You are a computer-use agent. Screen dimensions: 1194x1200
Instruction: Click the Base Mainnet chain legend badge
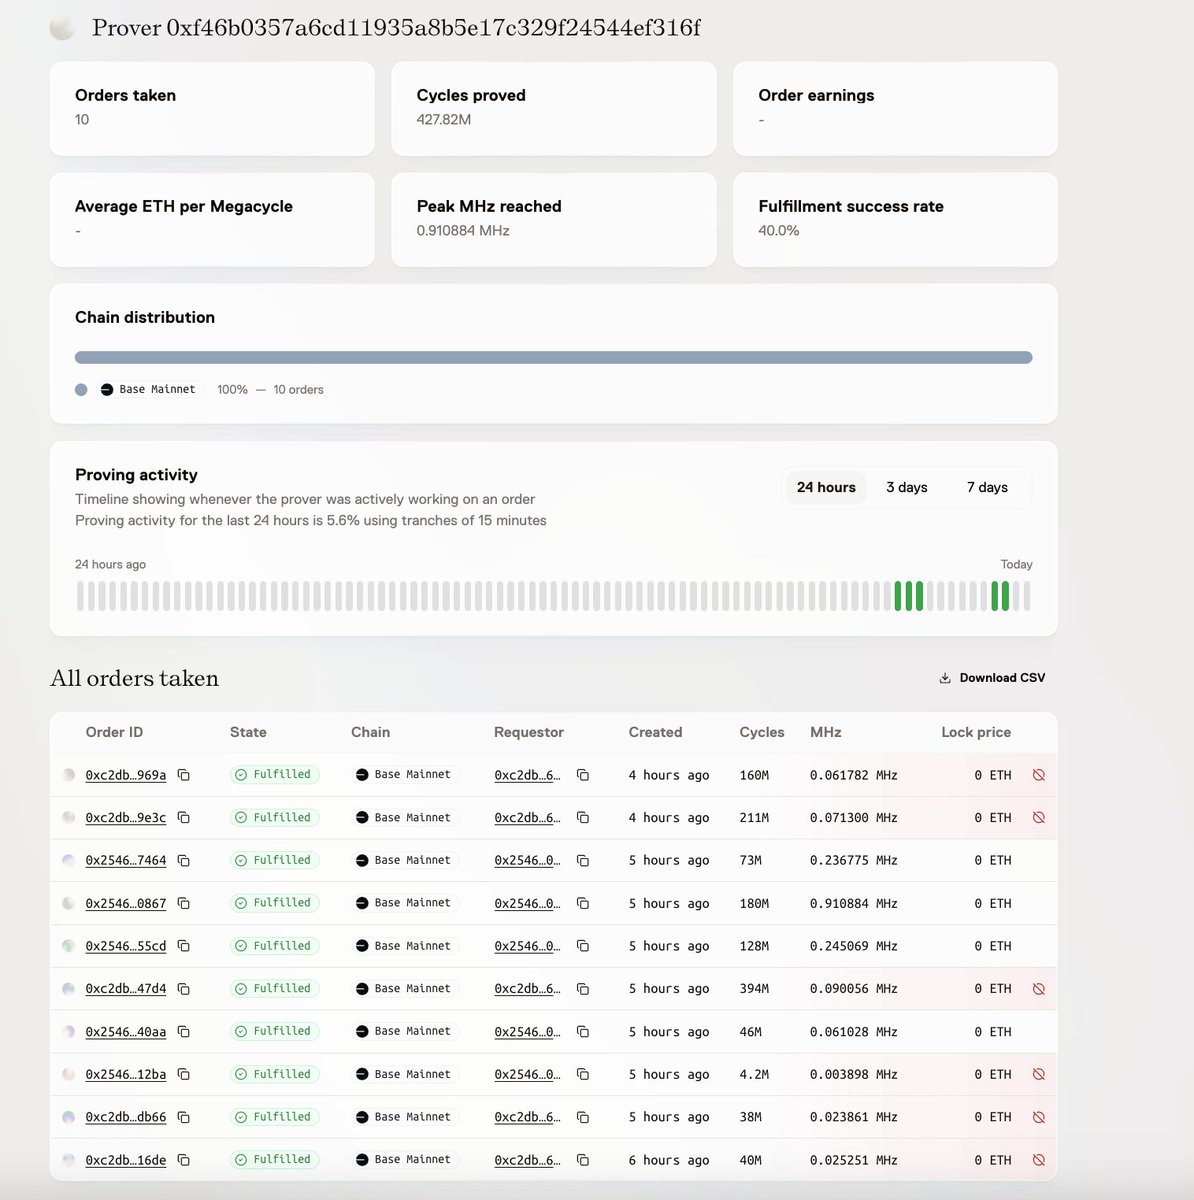[x=150, y=389]
